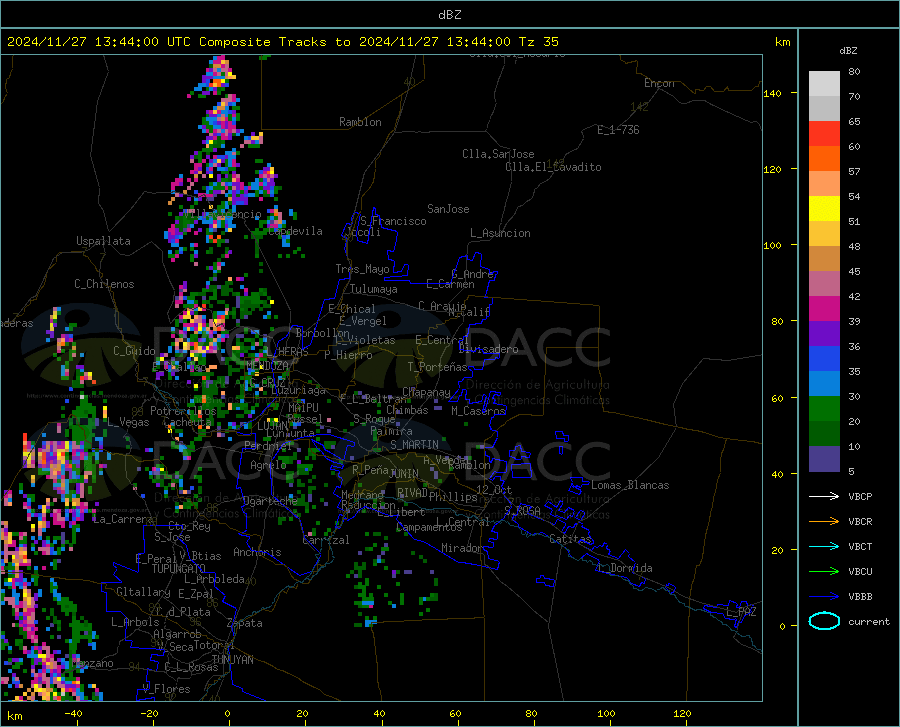Viewport: 900px width, 727px height.
Task: Click the L_Dormida label
Action: coord(624,568)
